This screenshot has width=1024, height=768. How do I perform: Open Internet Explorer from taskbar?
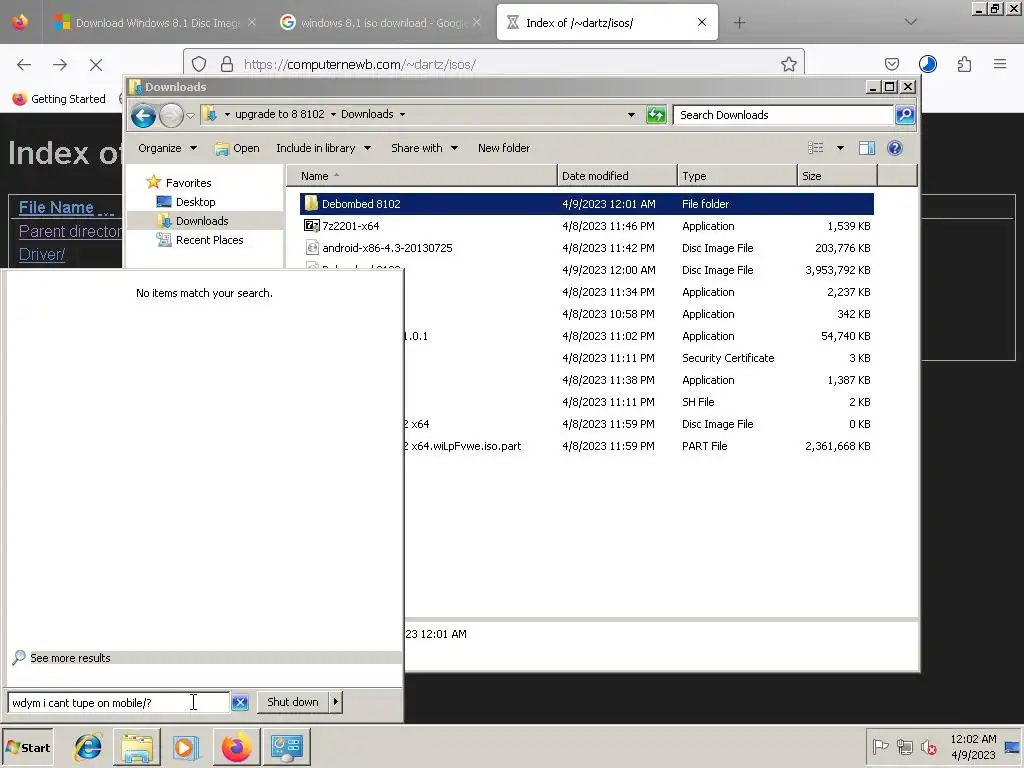(x=88, y=747)
